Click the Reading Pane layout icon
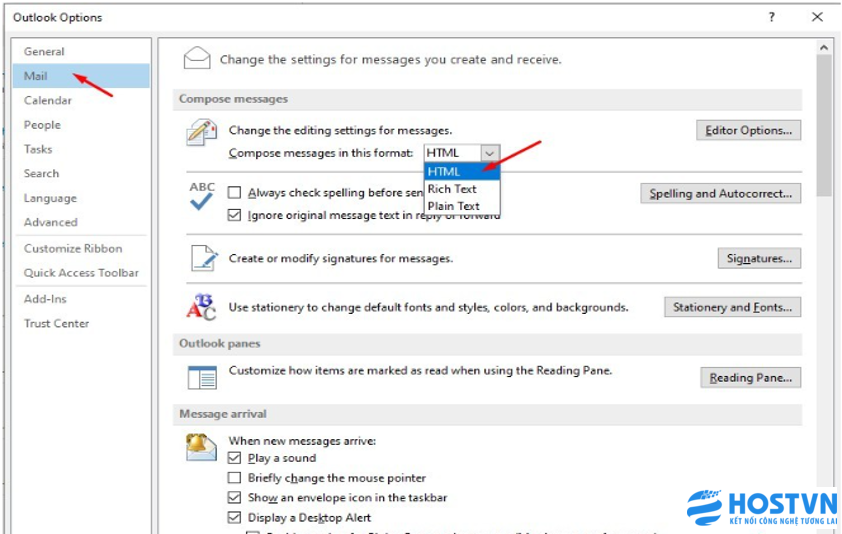The width and height of the screenshot is (842, 534). [x=201, y=377]
